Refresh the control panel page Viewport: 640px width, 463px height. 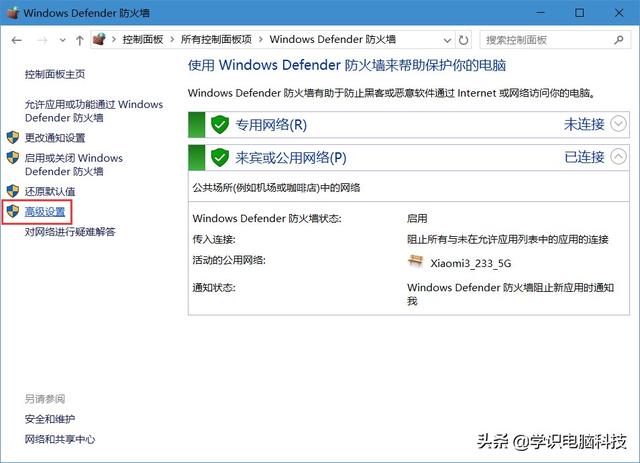pyautogui.click(x=463, y=40)
